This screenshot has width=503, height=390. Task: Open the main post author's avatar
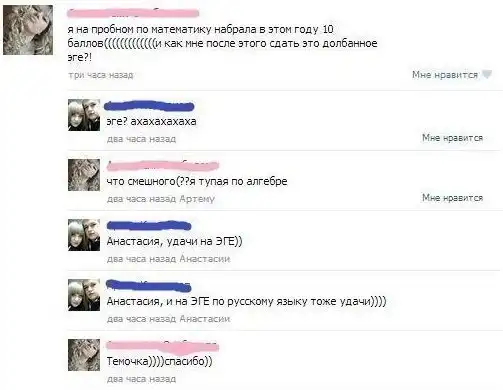(28, 30)
